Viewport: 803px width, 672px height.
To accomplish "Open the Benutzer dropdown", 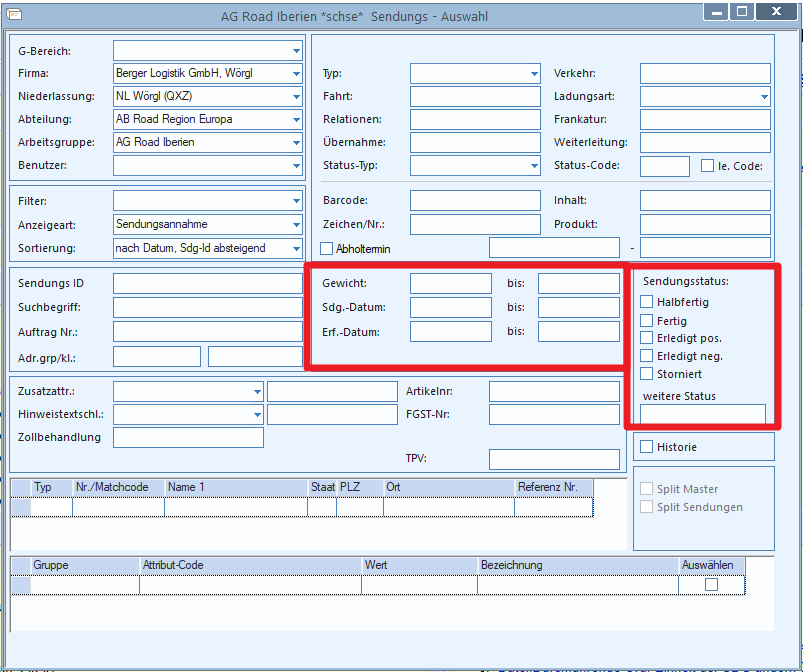I will coord(296,165).
